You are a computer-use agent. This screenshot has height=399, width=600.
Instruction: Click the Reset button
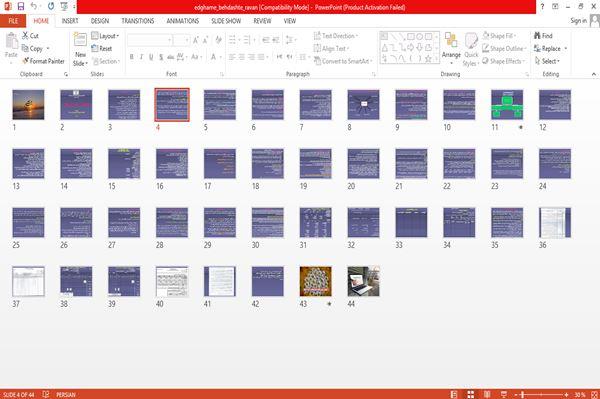(x=102, y=48)
